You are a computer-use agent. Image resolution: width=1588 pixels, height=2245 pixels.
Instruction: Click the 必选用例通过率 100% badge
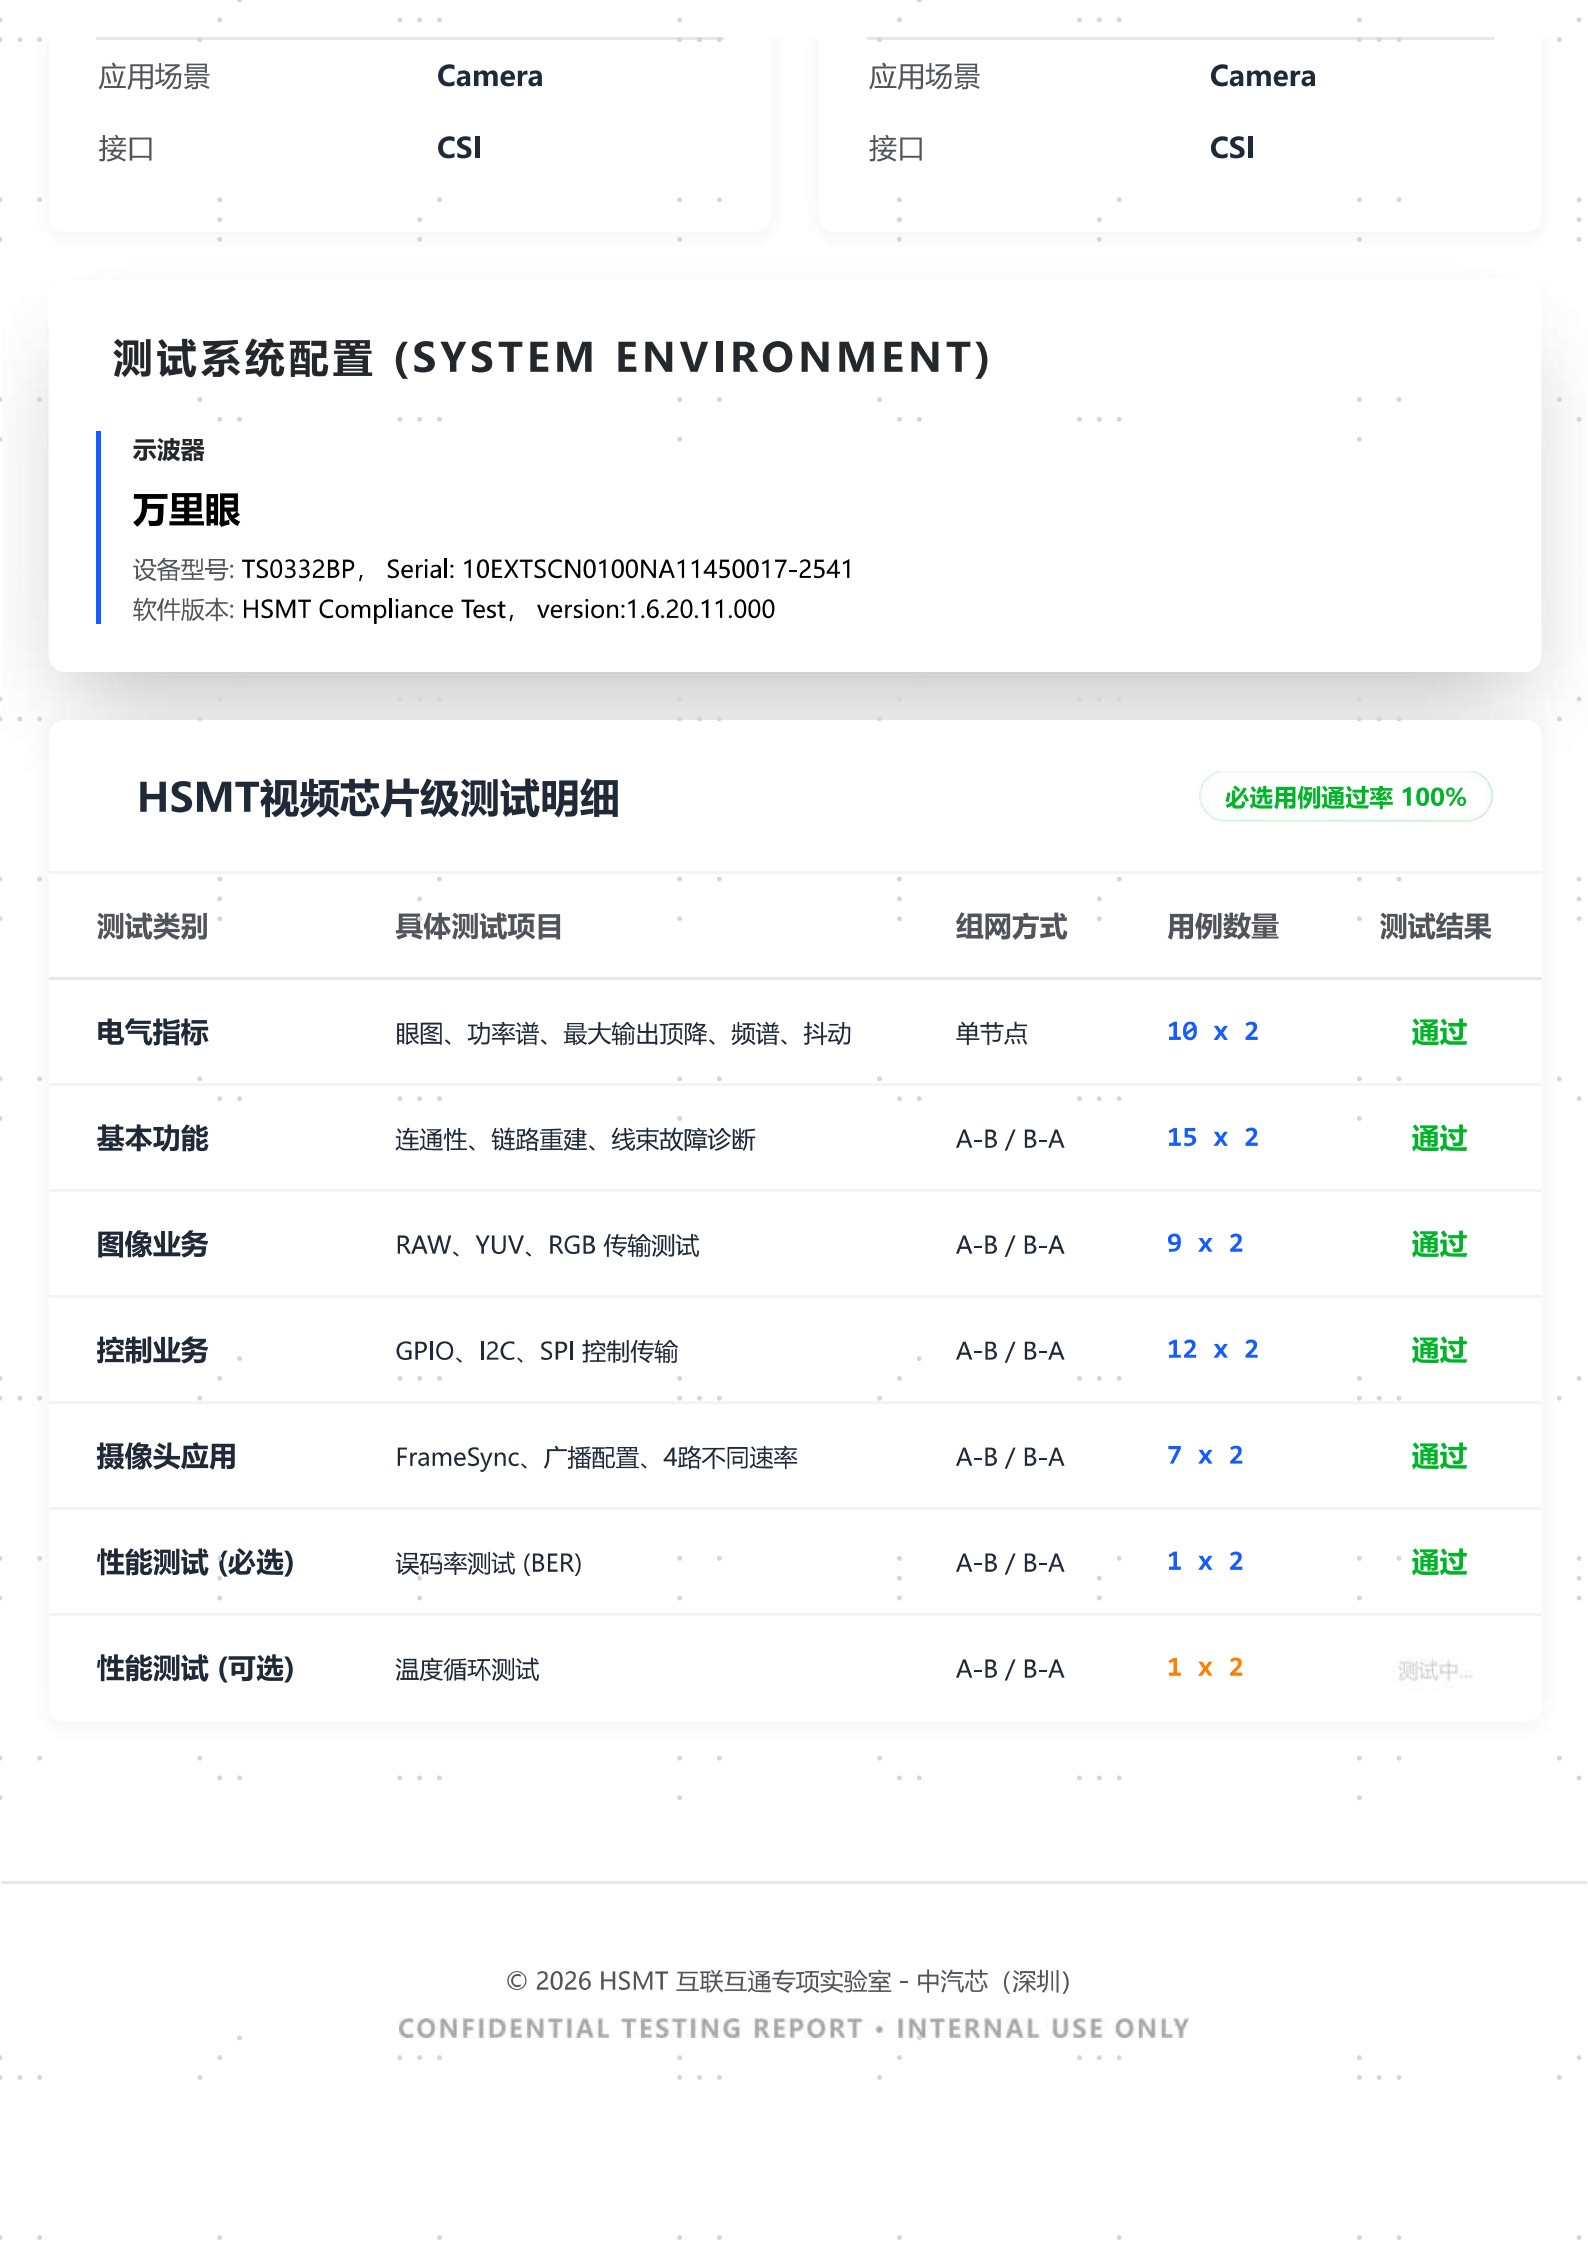point(1345,797)
